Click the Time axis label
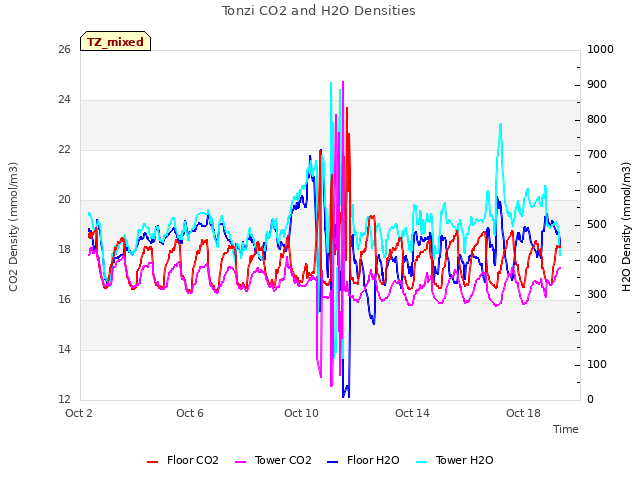 point(566,429)
